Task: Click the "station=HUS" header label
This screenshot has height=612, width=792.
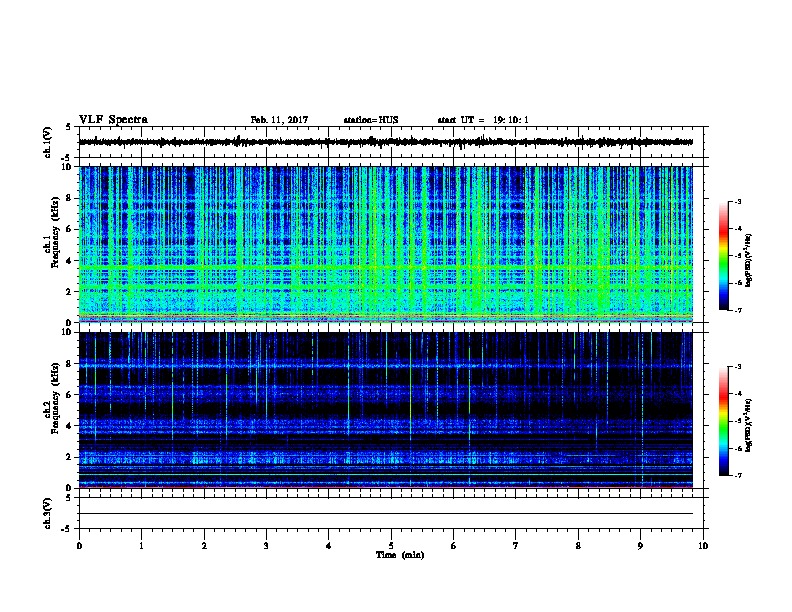Action: click(371, 120)
